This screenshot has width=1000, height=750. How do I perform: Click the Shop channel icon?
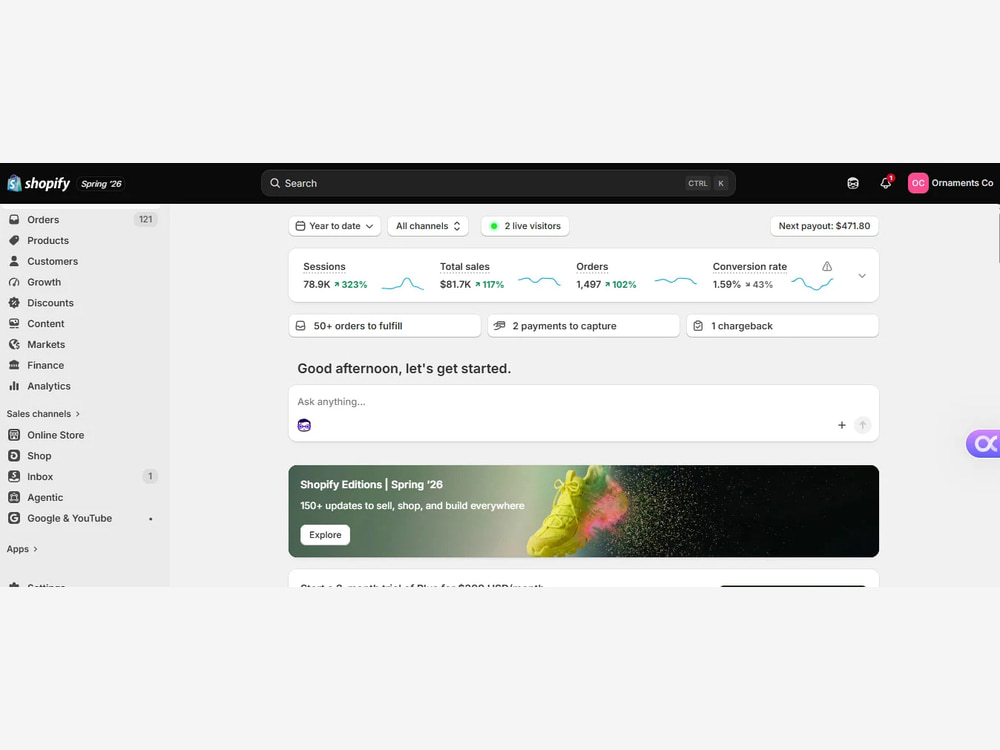click(14, 455)
